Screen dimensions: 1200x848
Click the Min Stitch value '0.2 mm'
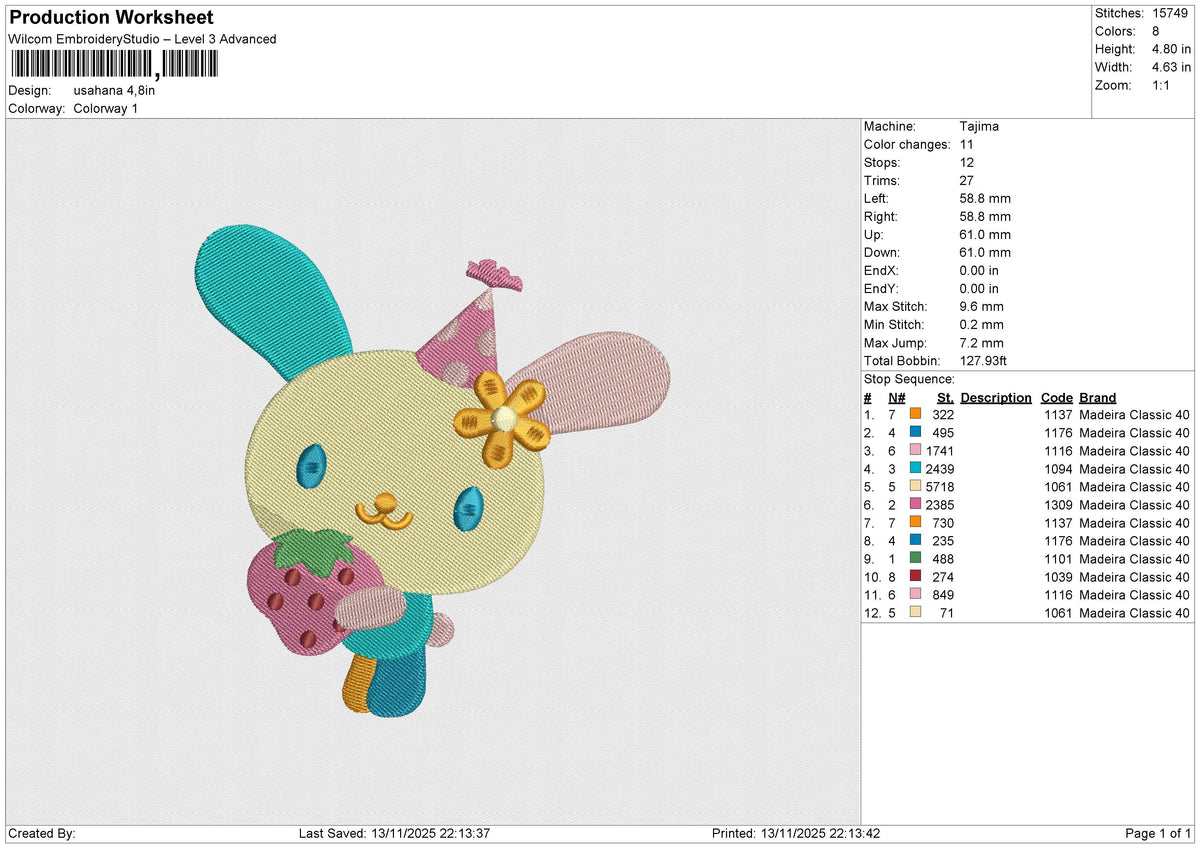[981, 325]
